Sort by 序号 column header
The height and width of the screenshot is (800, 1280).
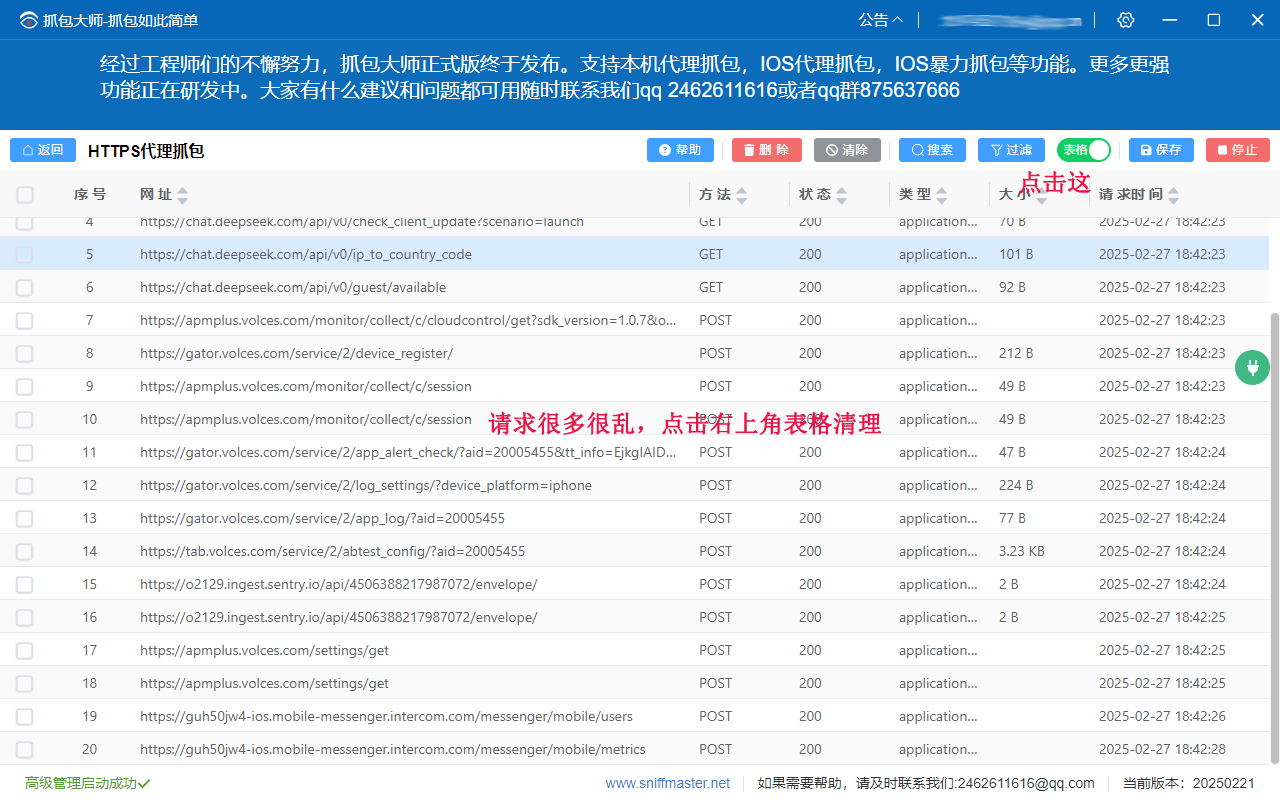pos(89,195)
